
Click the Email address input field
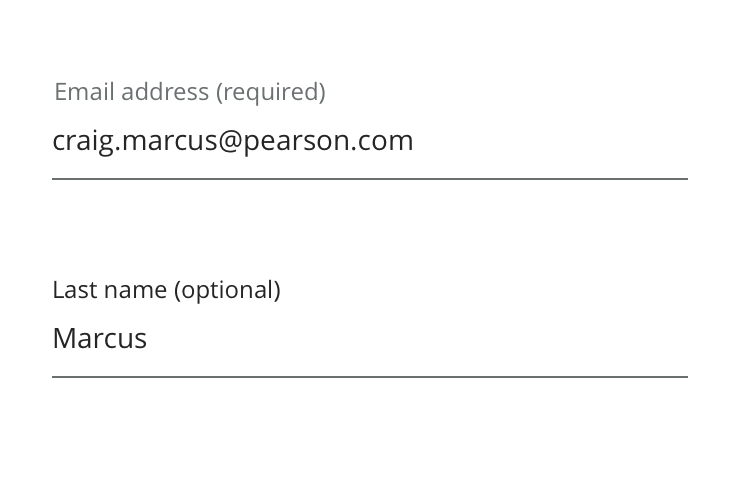click(x=369, y=141)
